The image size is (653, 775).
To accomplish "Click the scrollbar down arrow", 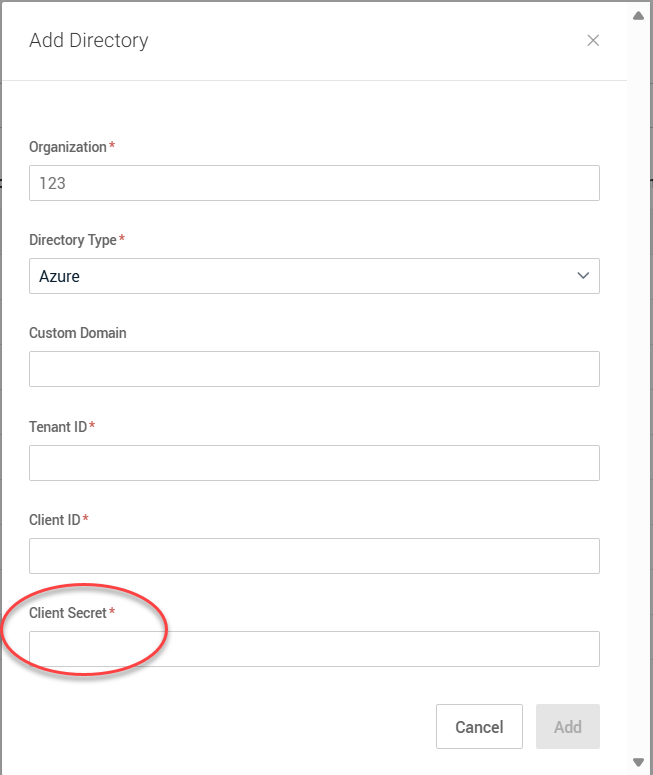I will click(x=639, y=762).
